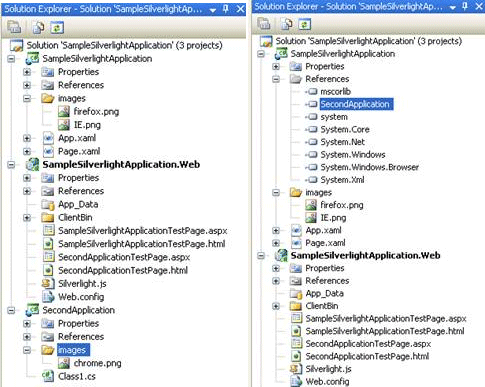
Task: Close the left Solution Explorer panel
Action: (x=240, y=9)
